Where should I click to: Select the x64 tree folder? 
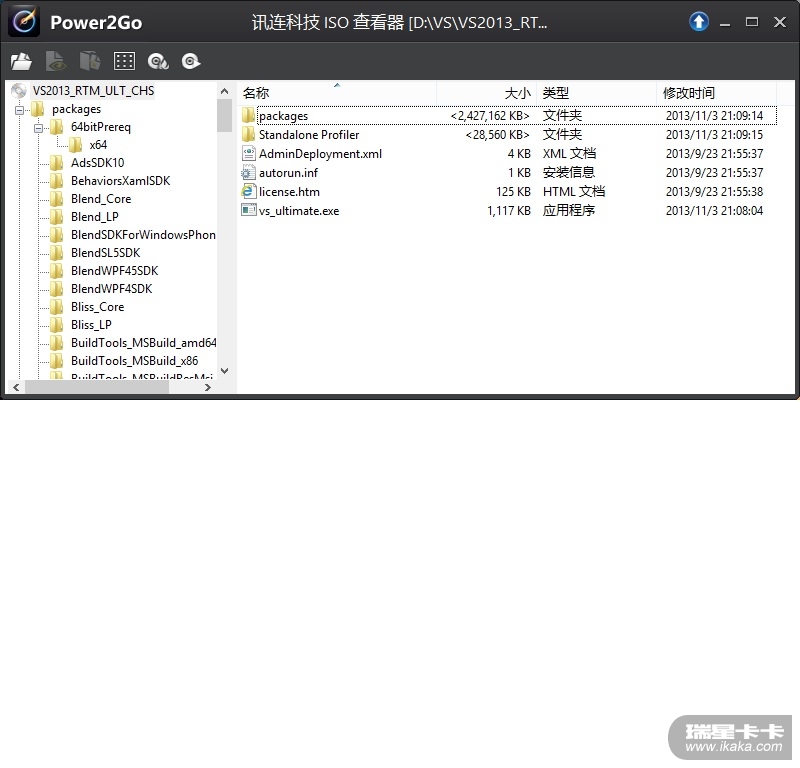(98, 145)
